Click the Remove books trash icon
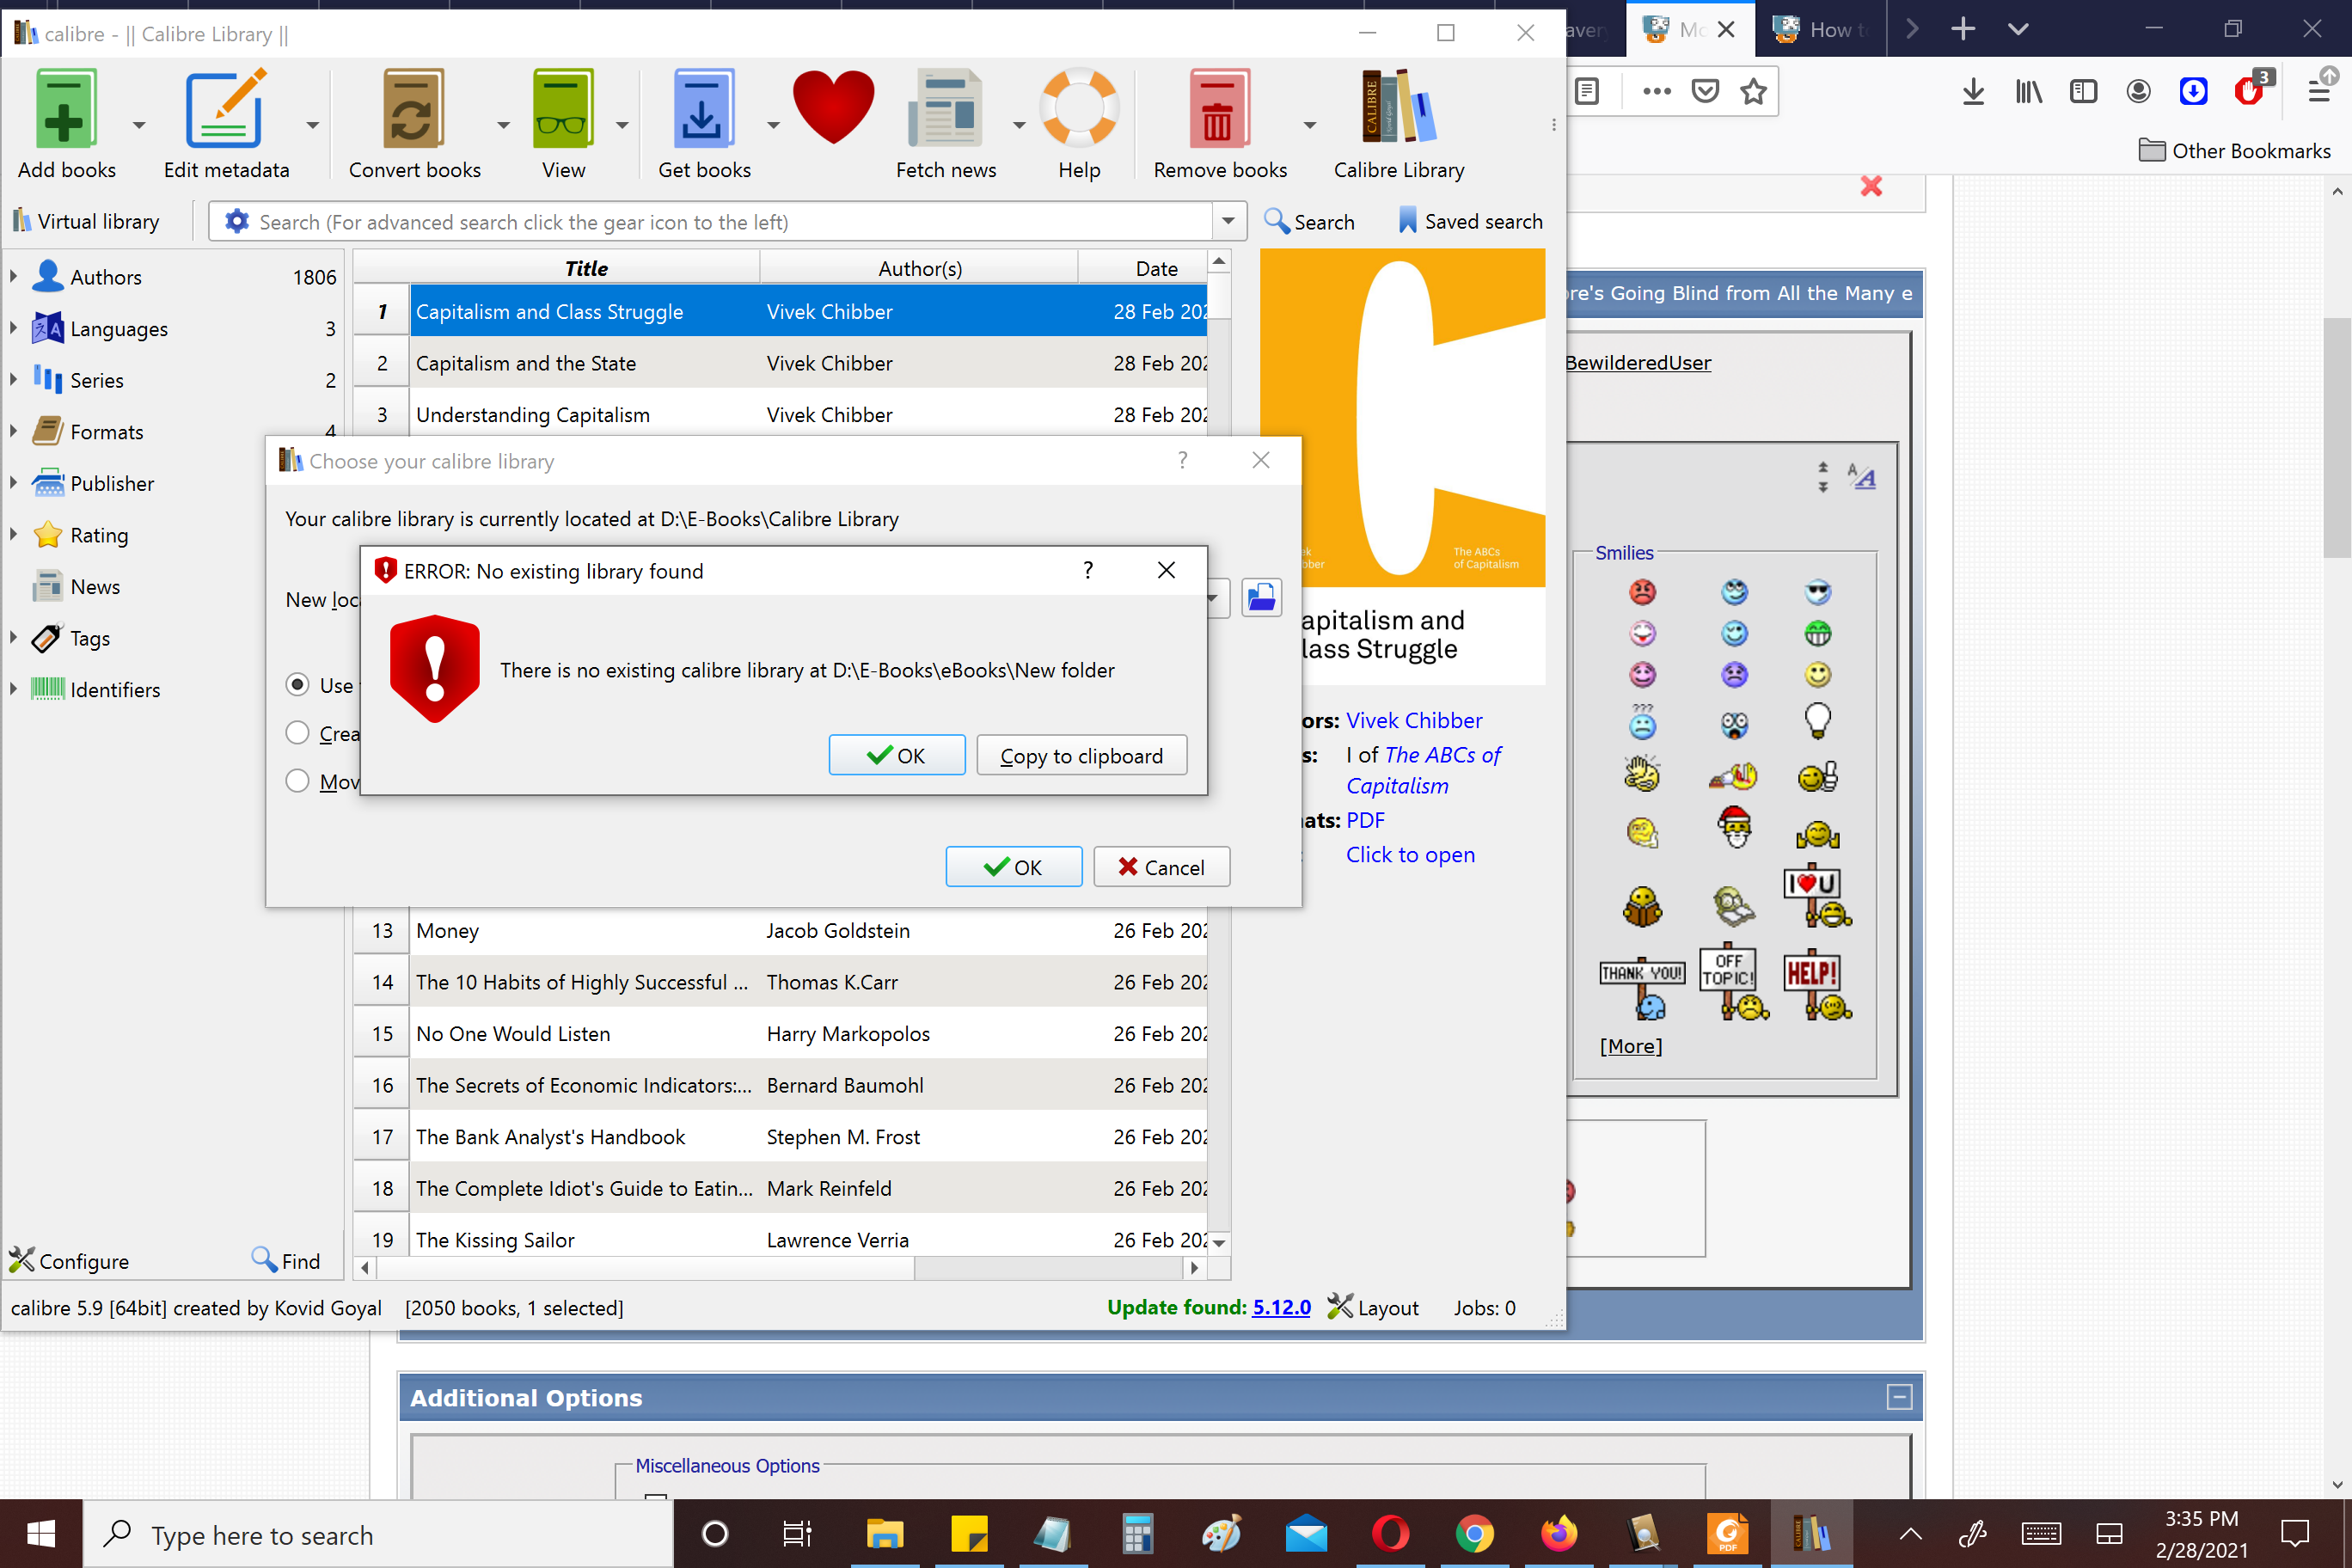This screenshot has width=2352, height=1568. tap(1218, 110)
